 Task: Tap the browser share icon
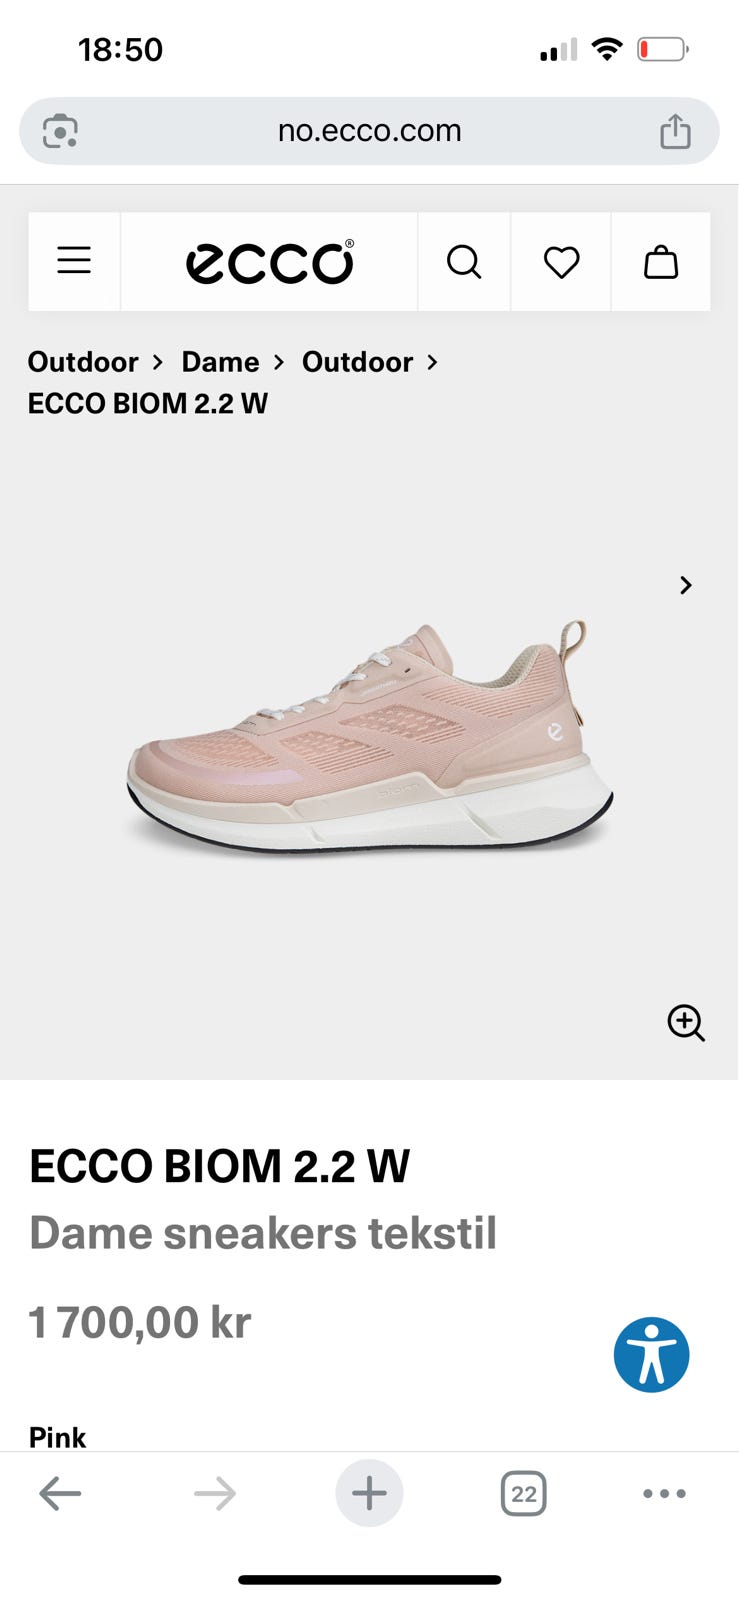click(675, 131)
